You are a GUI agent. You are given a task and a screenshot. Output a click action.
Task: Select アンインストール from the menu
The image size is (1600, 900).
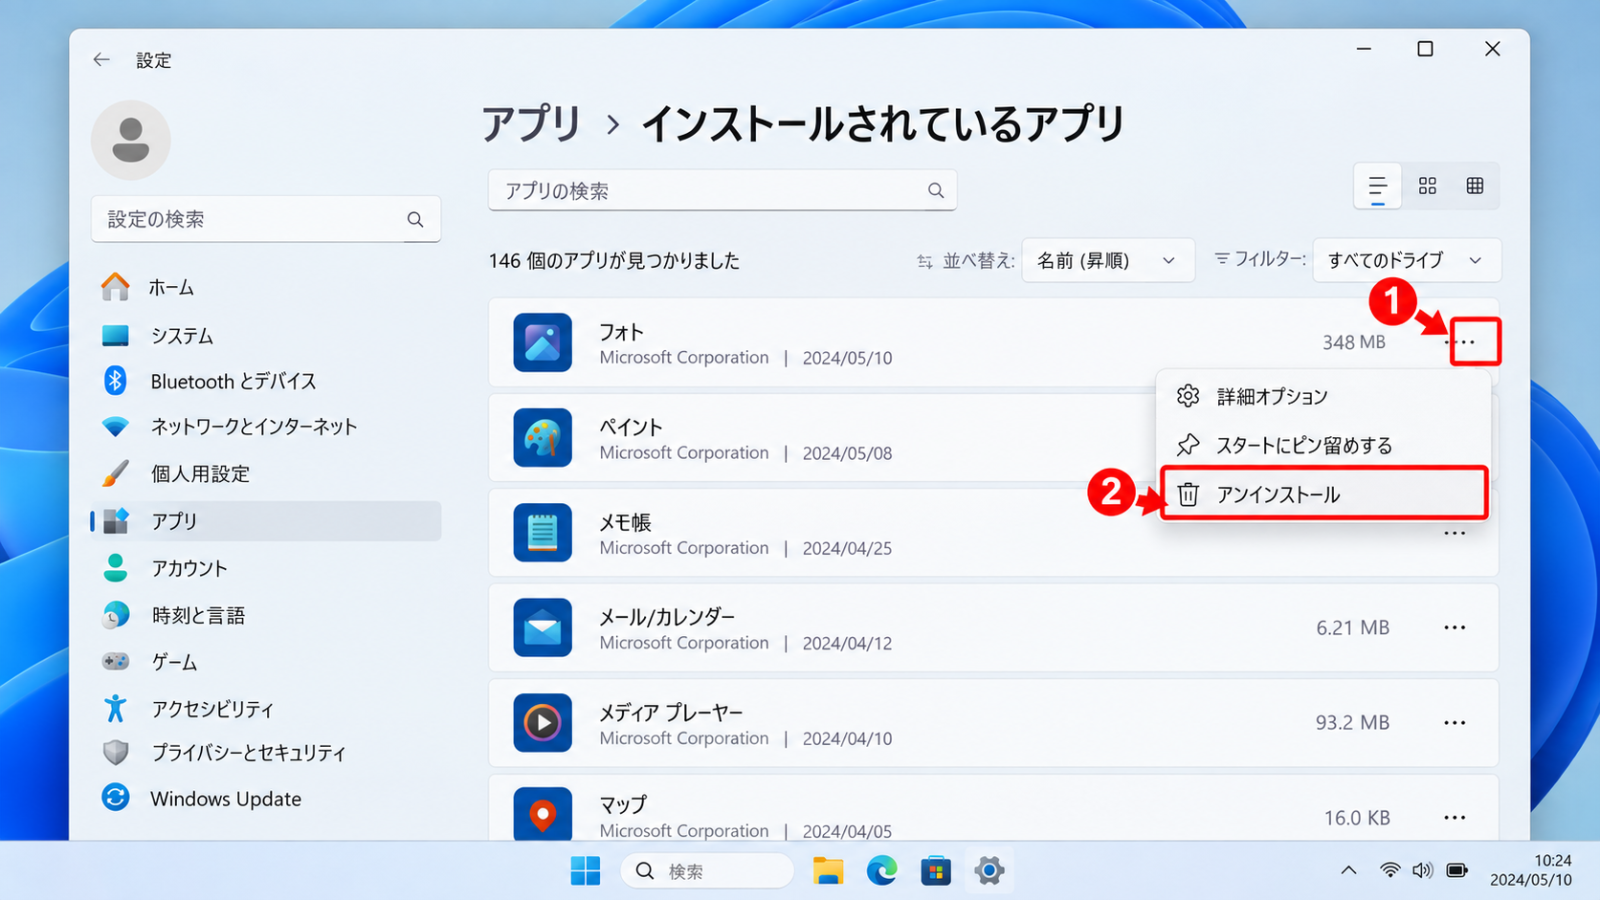1324,494
